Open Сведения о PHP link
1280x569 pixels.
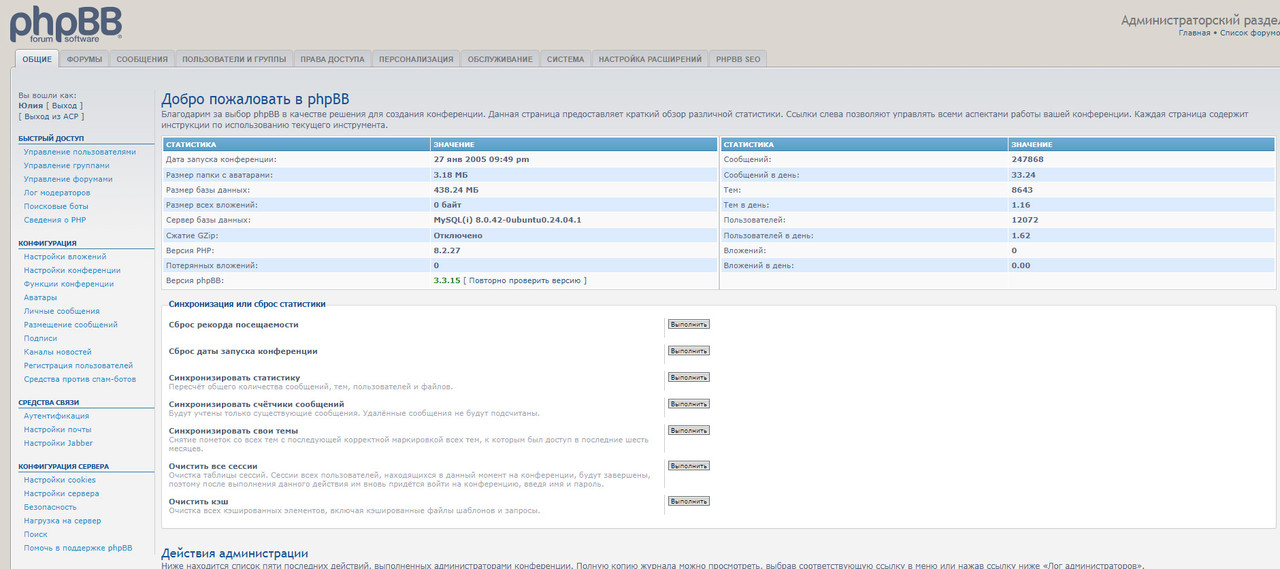coord(55,219)
